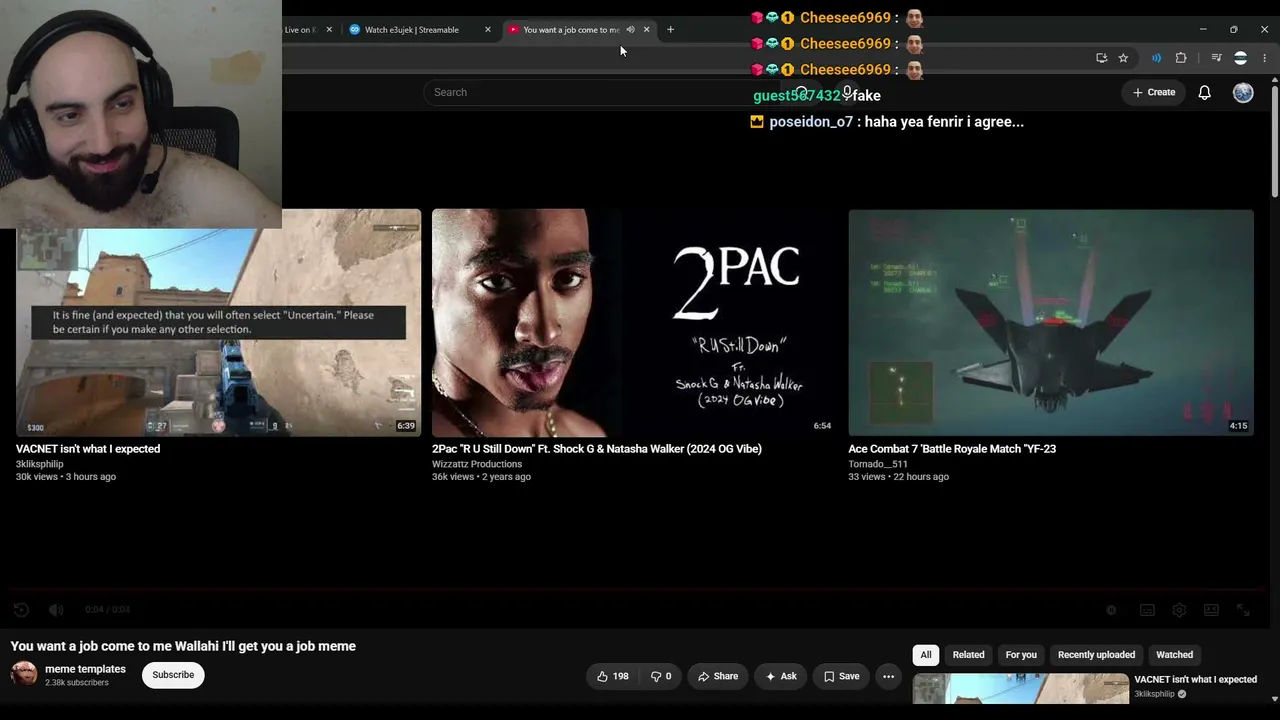Open the 3kliksphilip channel under the VACNET endscreen video
Image resolution: width=1280 pixels, height=720 pixels.
pyautogui.click(x=39, y=464)
